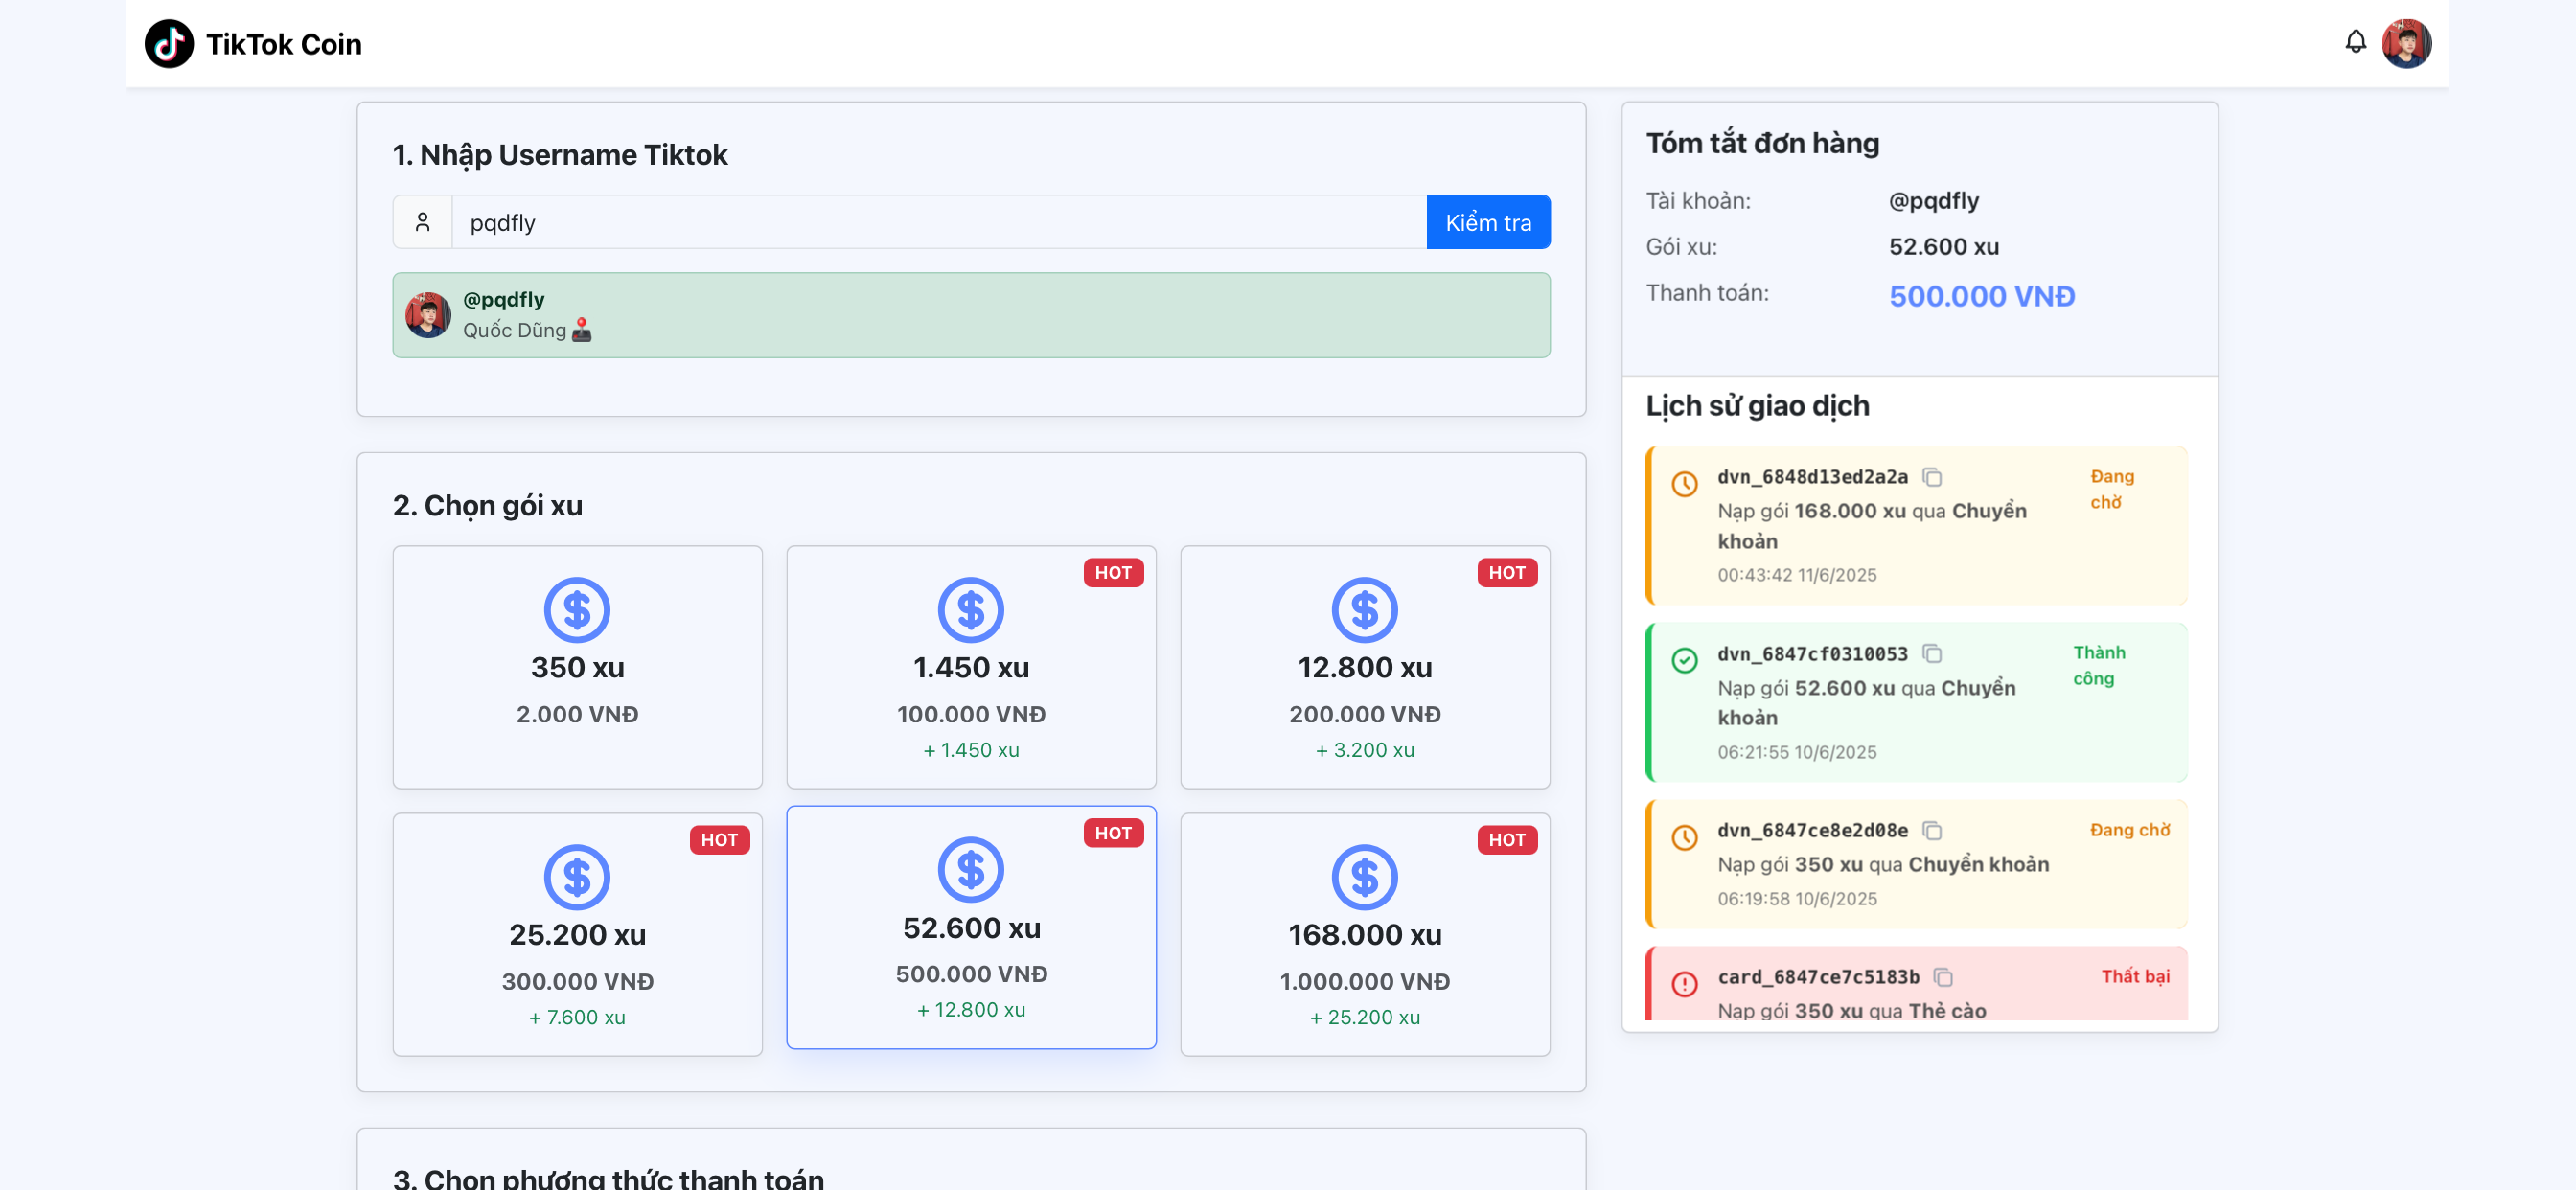
Task: Focus the TikTok username input field
Action: pyautogui.click(x=938, y=222)
